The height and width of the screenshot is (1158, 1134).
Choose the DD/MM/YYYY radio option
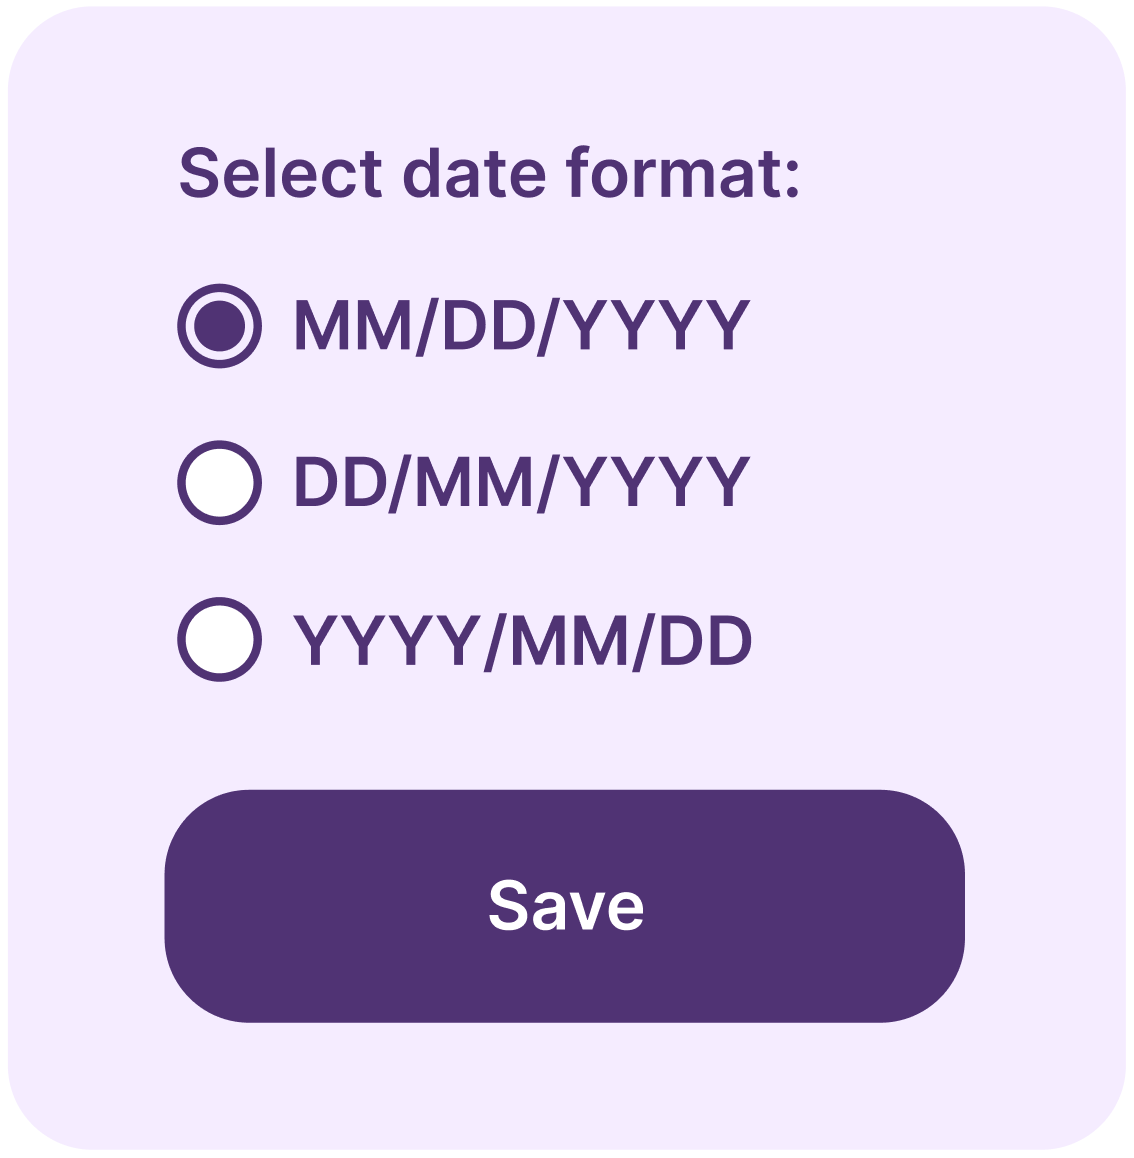pyautogui.click(x=220, y=483)
